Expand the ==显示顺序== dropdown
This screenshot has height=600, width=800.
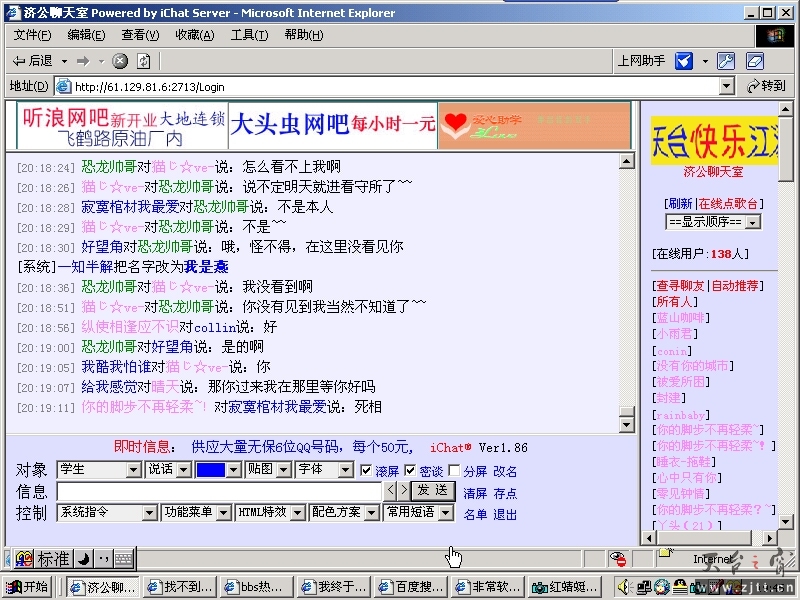[712, 222]
